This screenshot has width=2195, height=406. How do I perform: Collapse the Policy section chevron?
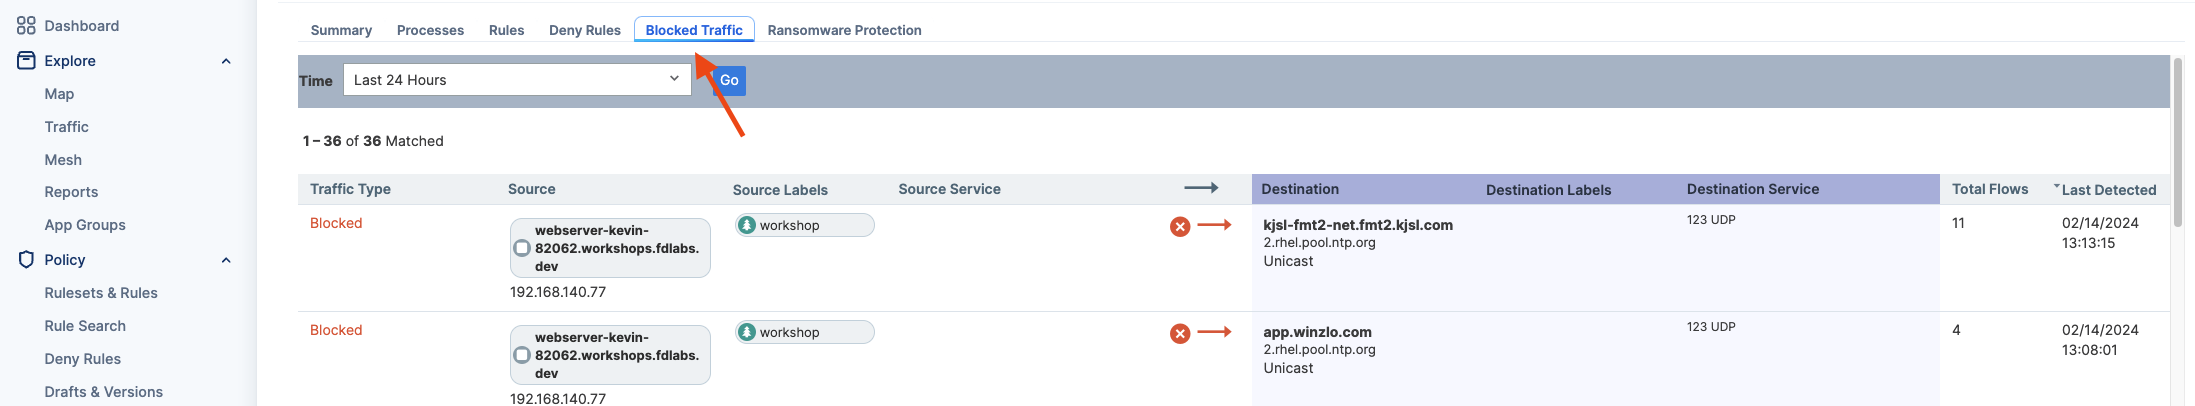[226, 260]
